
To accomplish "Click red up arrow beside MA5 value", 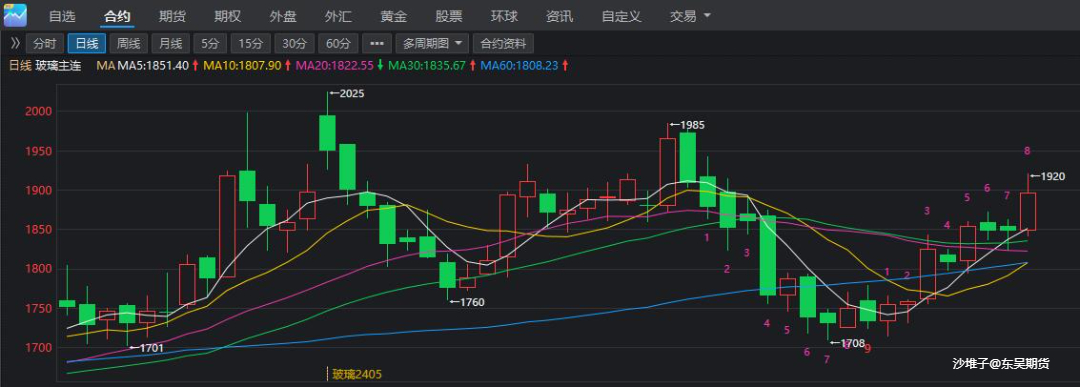I will click(x=196, y=66).
